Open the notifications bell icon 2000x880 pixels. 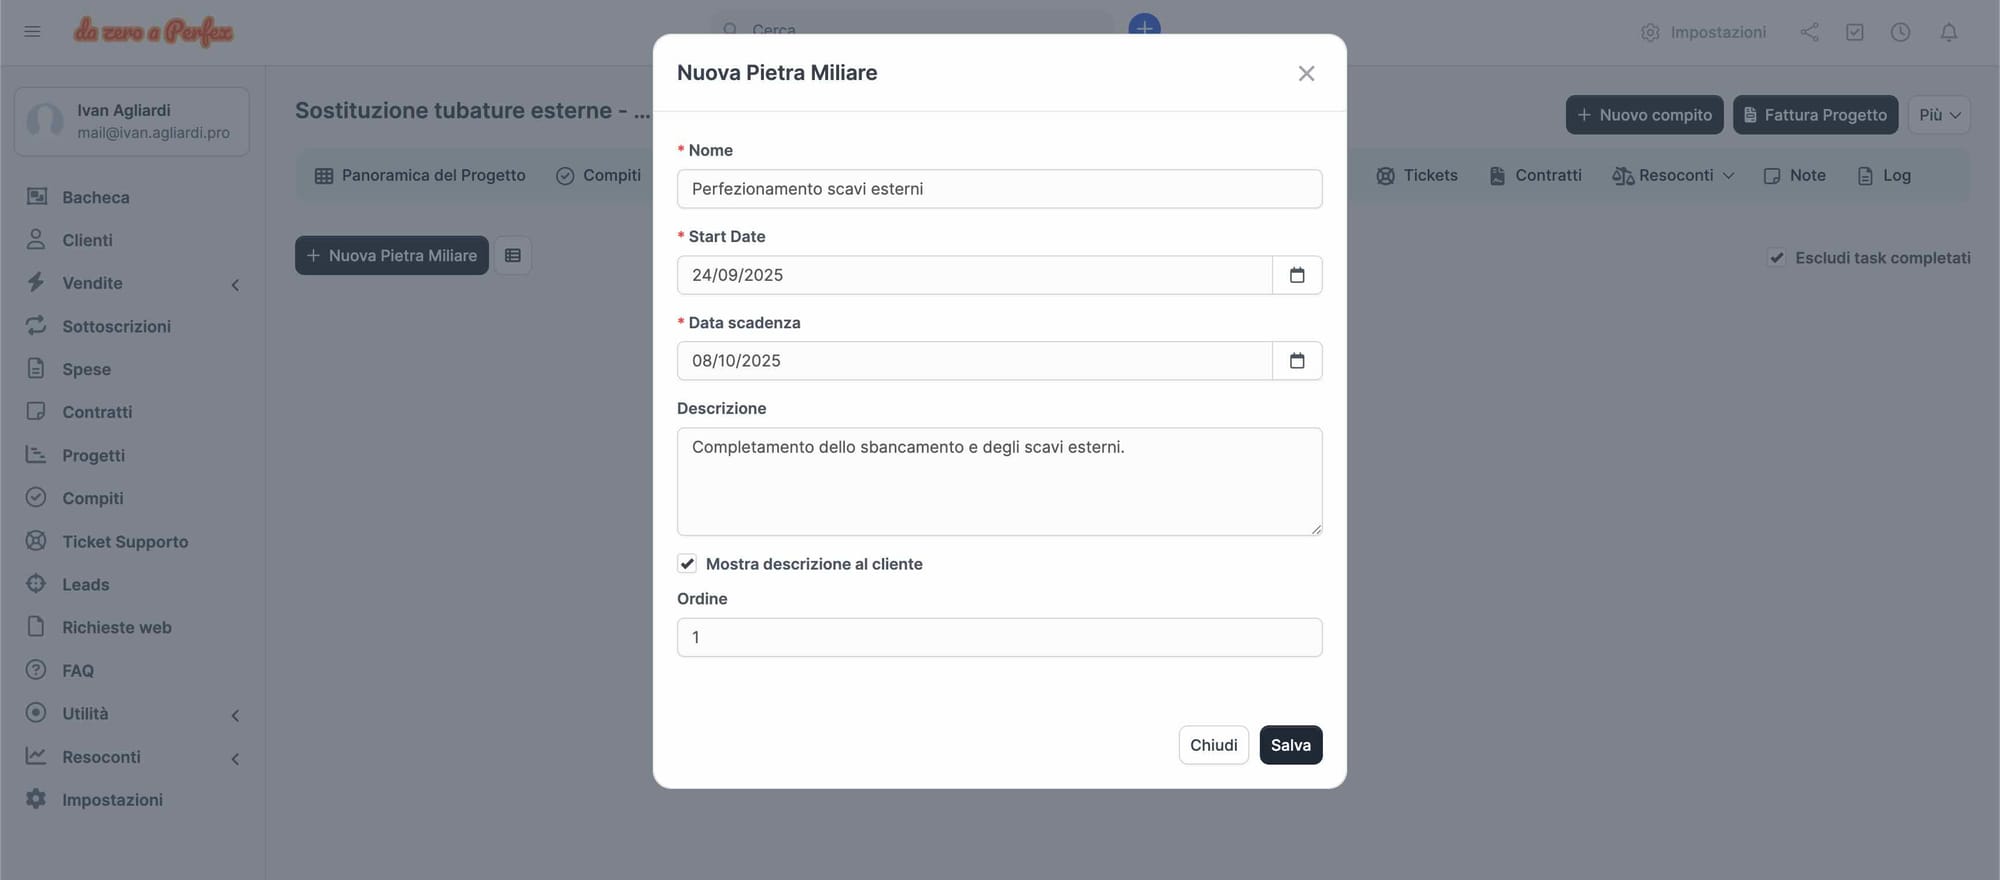[1948, 32]
